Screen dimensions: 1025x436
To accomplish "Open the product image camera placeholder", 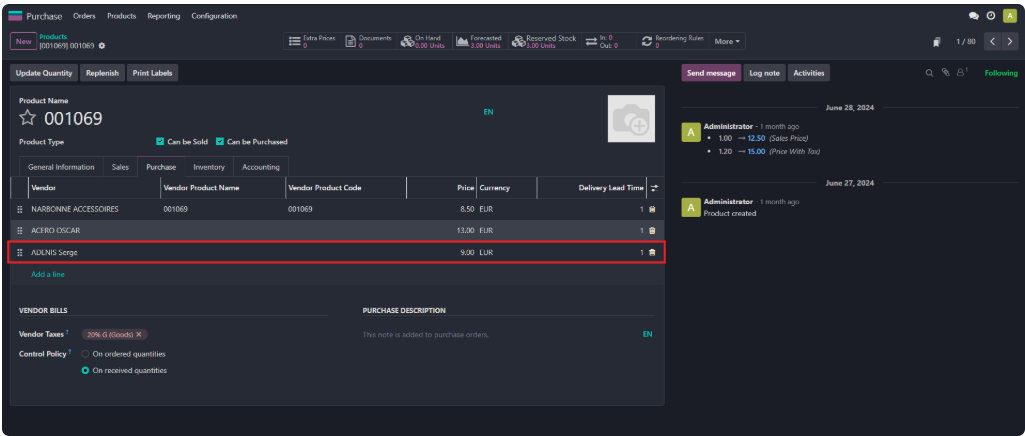I will (631, 119).
